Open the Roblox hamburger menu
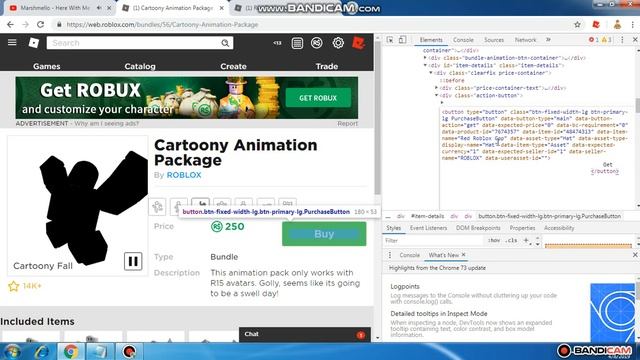The image size is (640, 360). (12, 42)
